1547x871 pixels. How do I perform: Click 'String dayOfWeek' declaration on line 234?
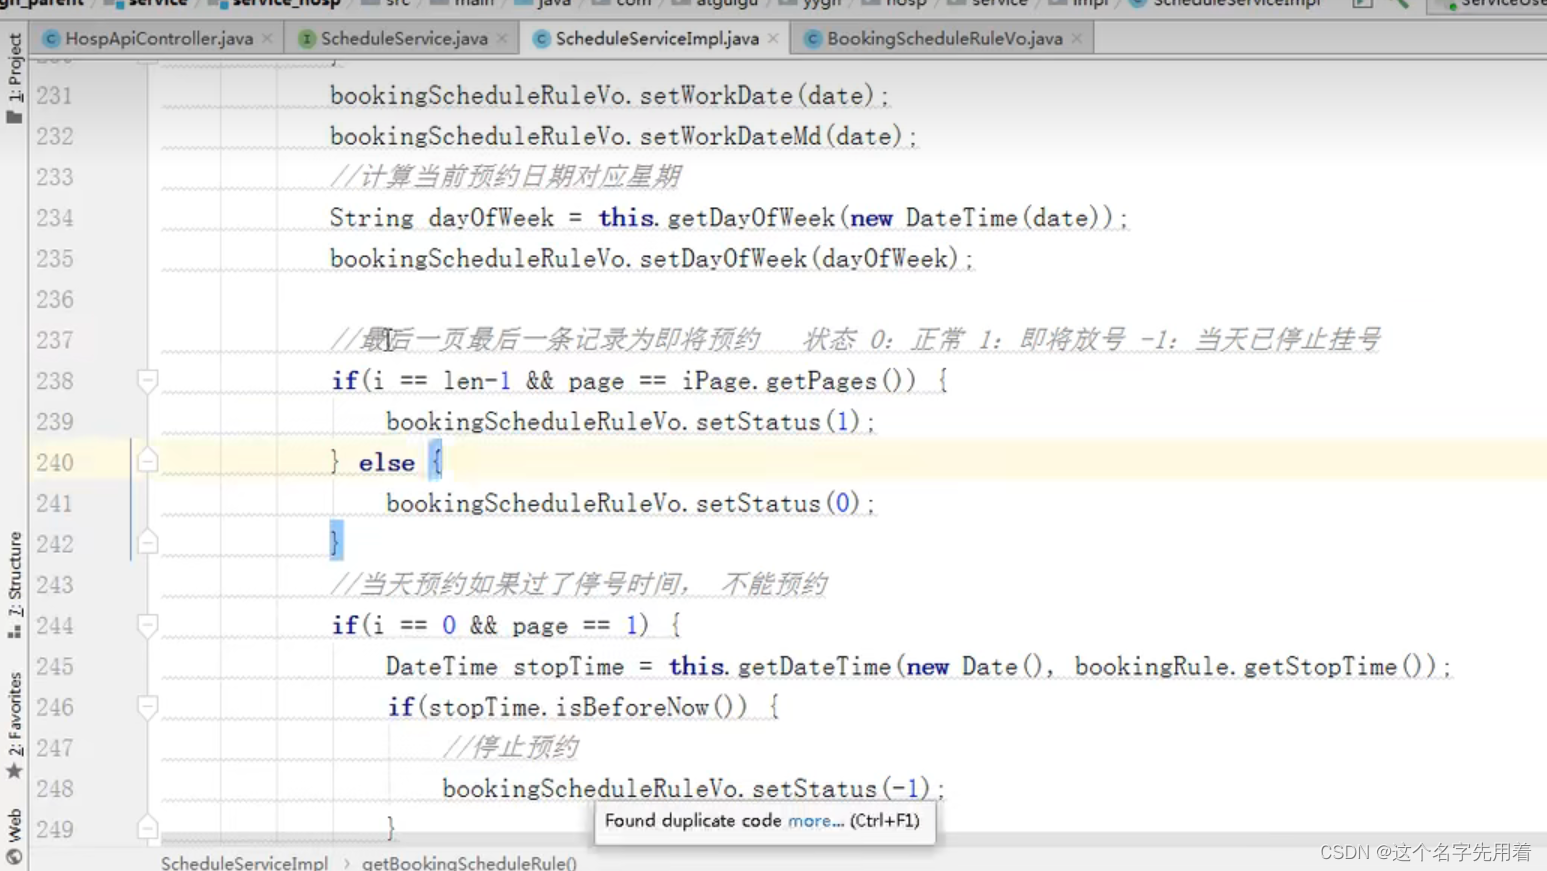pos(441,218)
